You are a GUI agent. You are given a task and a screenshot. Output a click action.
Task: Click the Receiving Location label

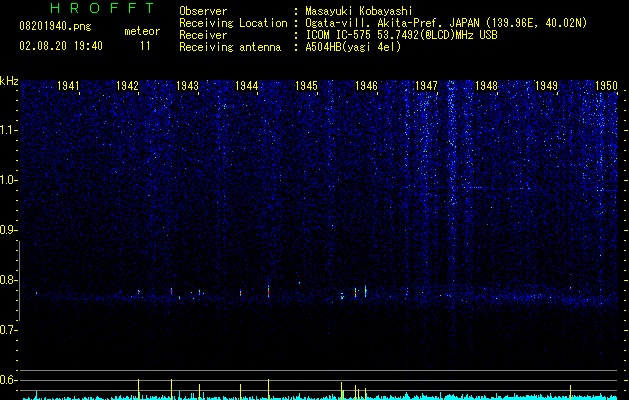coord(233,23)
